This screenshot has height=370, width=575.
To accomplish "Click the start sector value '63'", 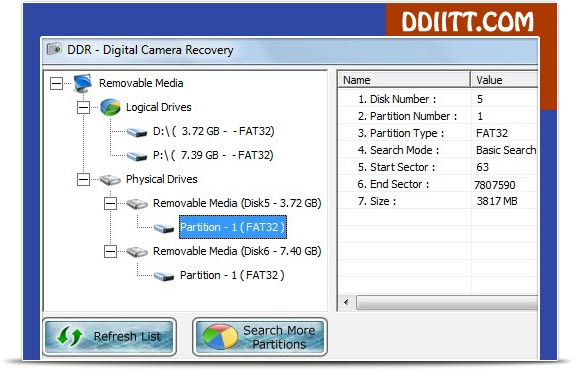I will coord(482,167).
